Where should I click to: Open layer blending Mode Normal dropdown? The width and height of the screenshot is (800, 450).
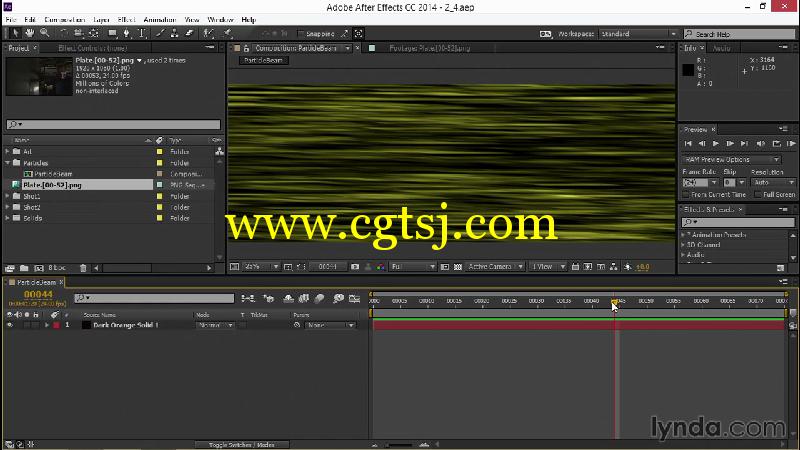215,325
